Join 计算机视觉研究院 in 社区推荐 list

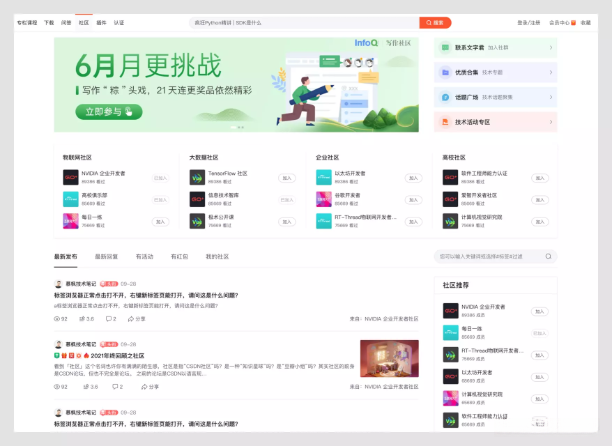(x=540, y=399)
